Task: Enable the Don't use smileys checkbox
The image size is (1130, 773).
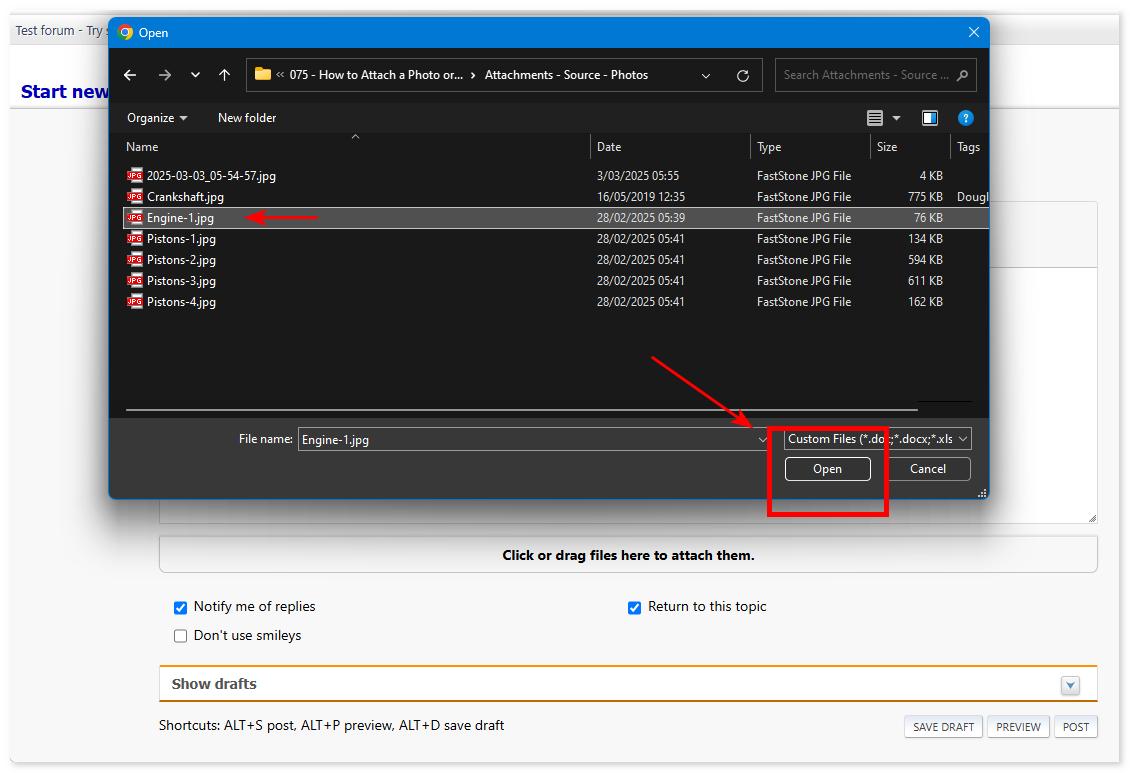Action: [x=180, y=636]
